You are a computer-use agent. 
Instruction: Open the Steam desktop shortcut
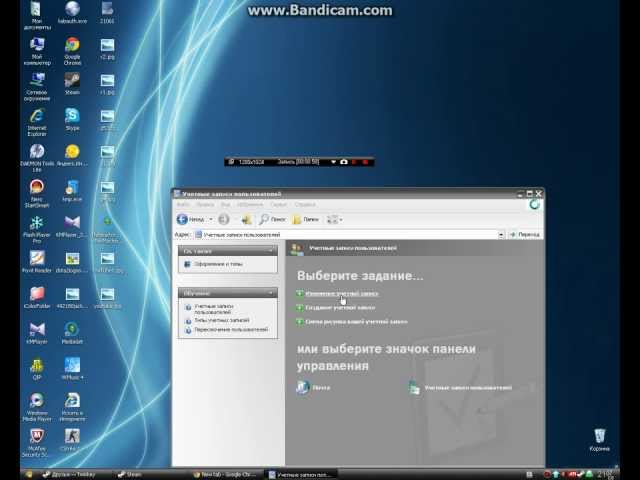coord(72,84)
